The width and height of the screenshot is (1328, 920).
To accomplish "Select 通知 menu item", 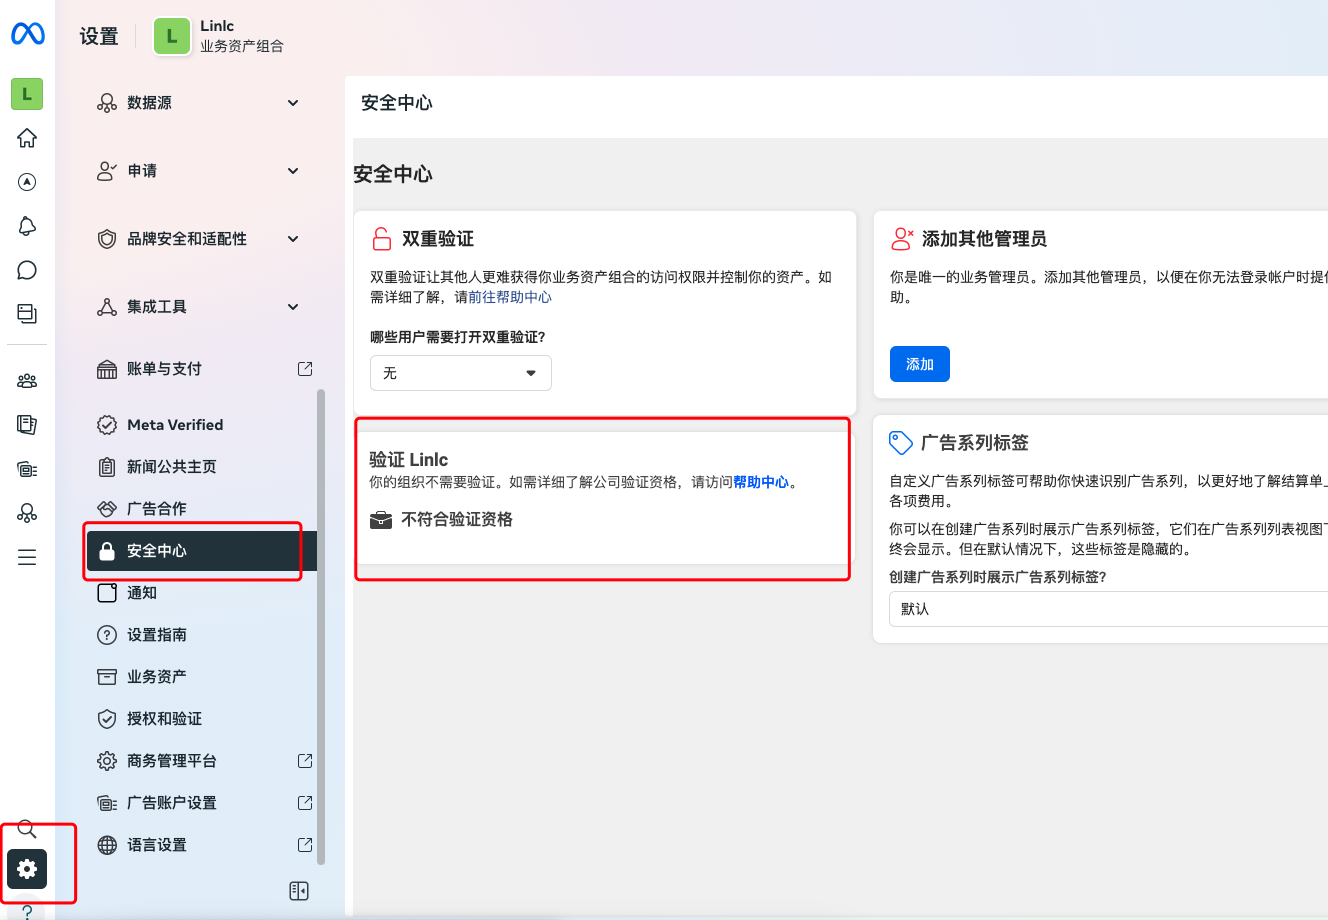I will 204,593.
